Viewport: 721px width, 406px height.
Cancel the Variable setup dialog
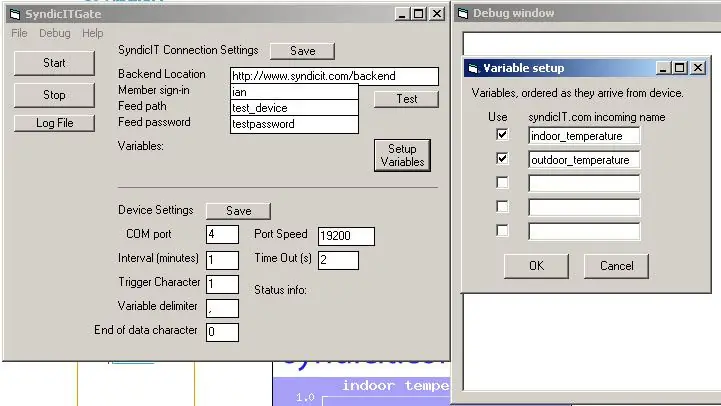tap(616, 266)
